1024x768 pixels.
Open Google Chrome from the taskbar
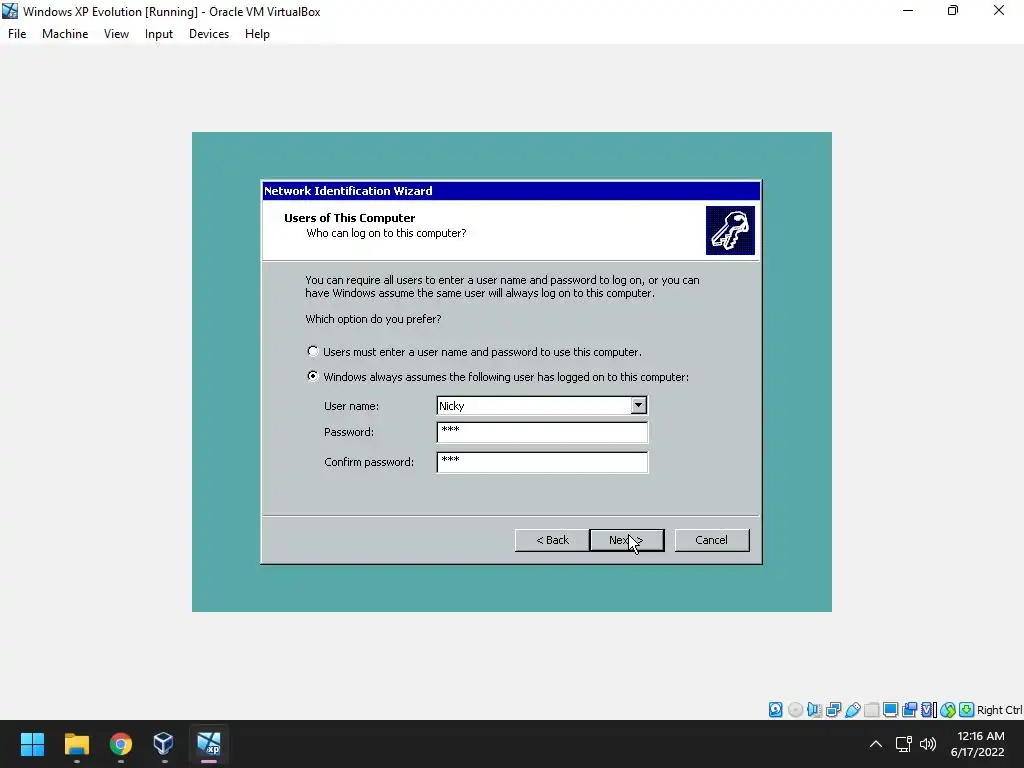click(120, 744)
